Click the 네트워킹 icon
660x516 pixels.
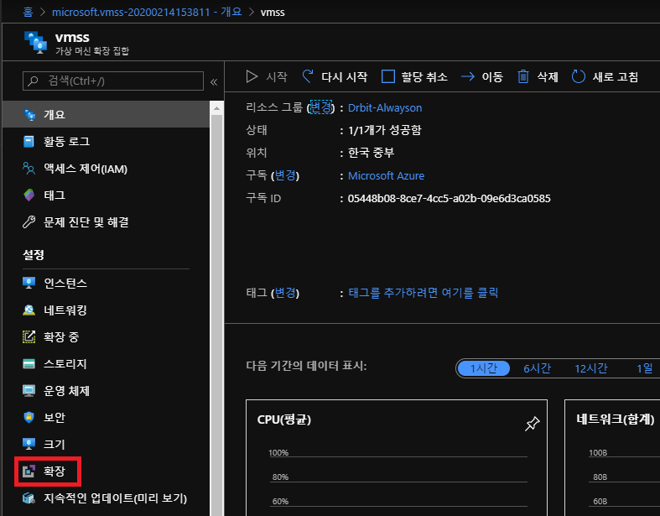[x=29, y=310]
